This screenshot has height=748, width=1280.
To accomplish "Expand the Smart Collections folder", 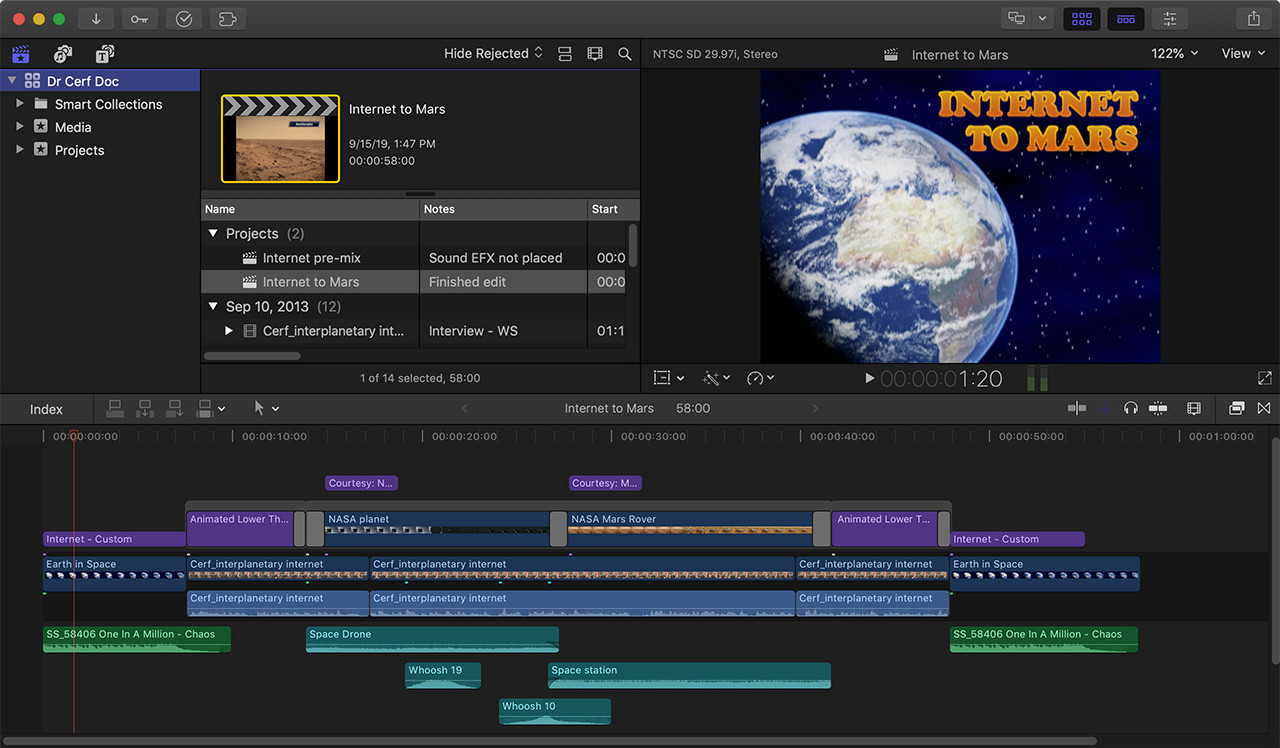I will tap(20, 104).
